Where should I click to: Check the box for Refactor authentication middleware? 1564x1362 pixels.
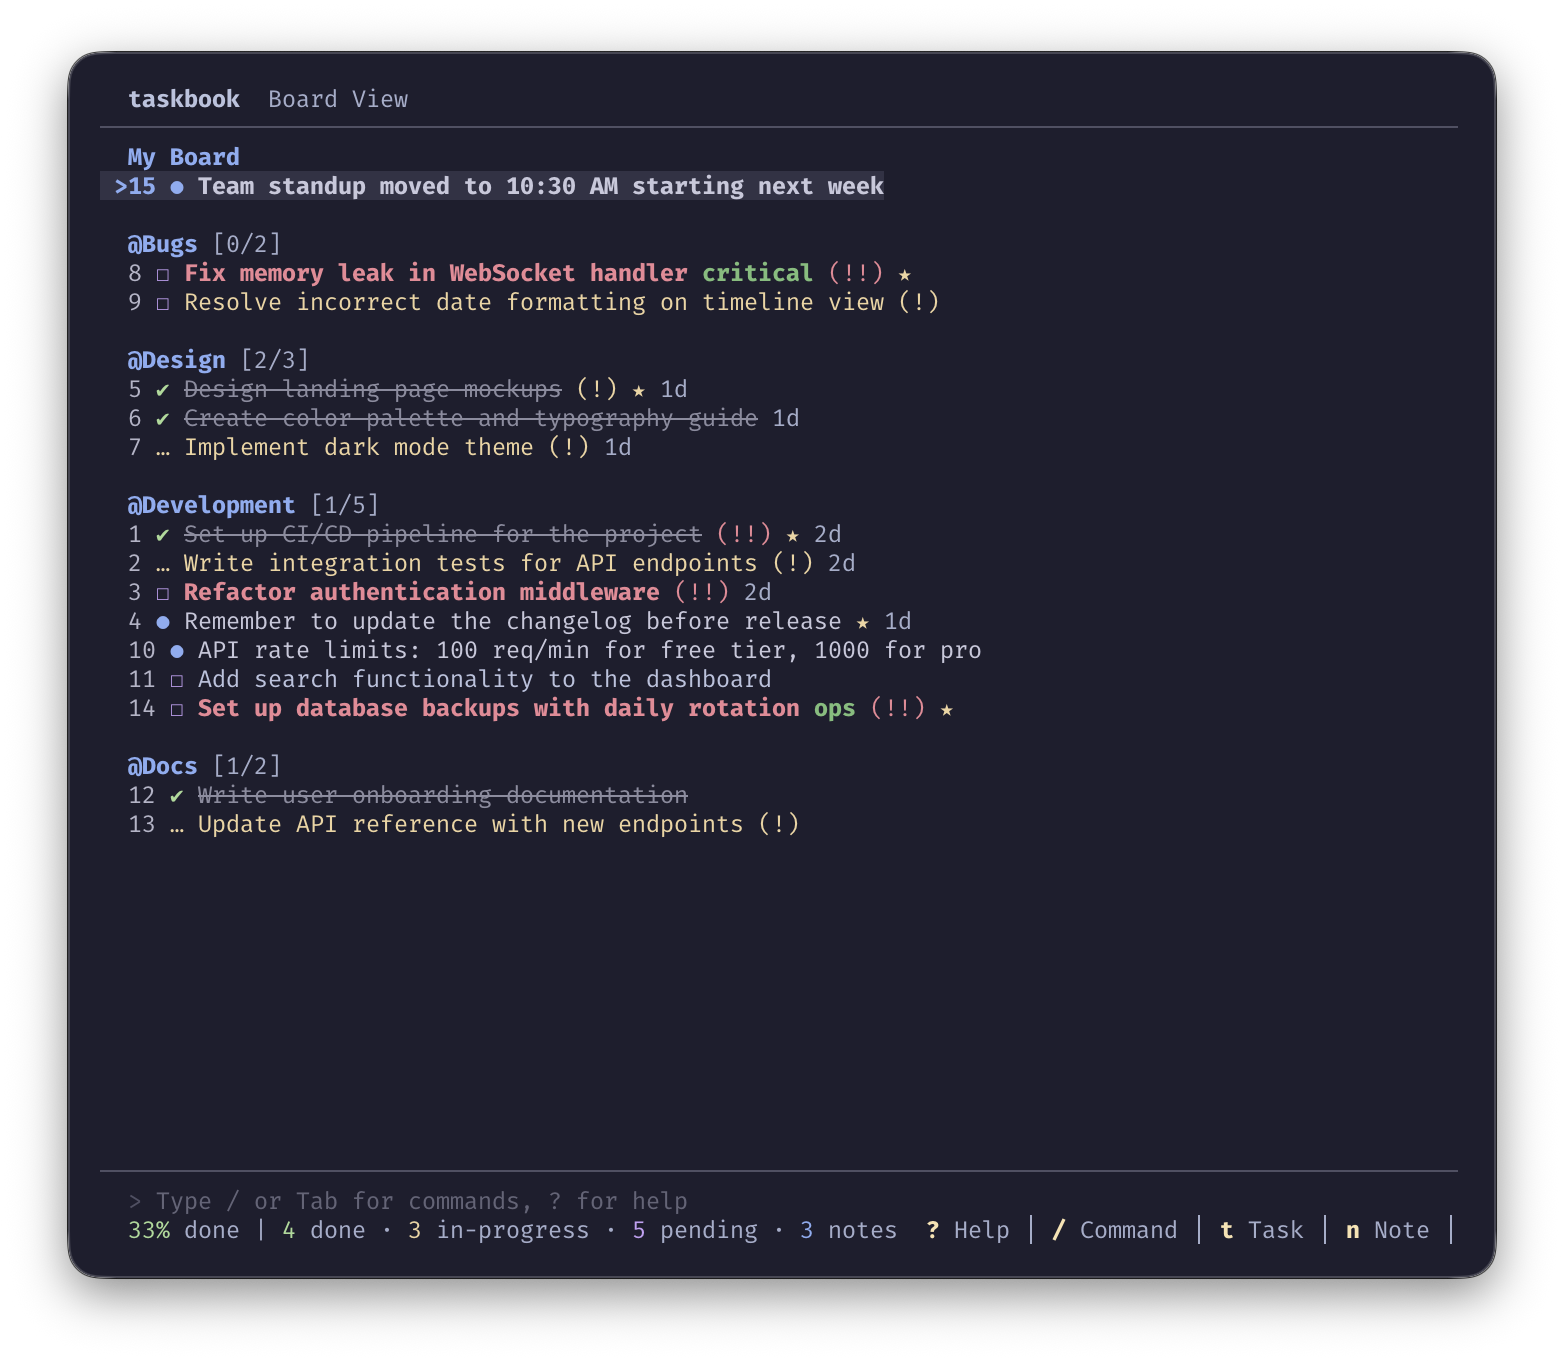[163, 593]
